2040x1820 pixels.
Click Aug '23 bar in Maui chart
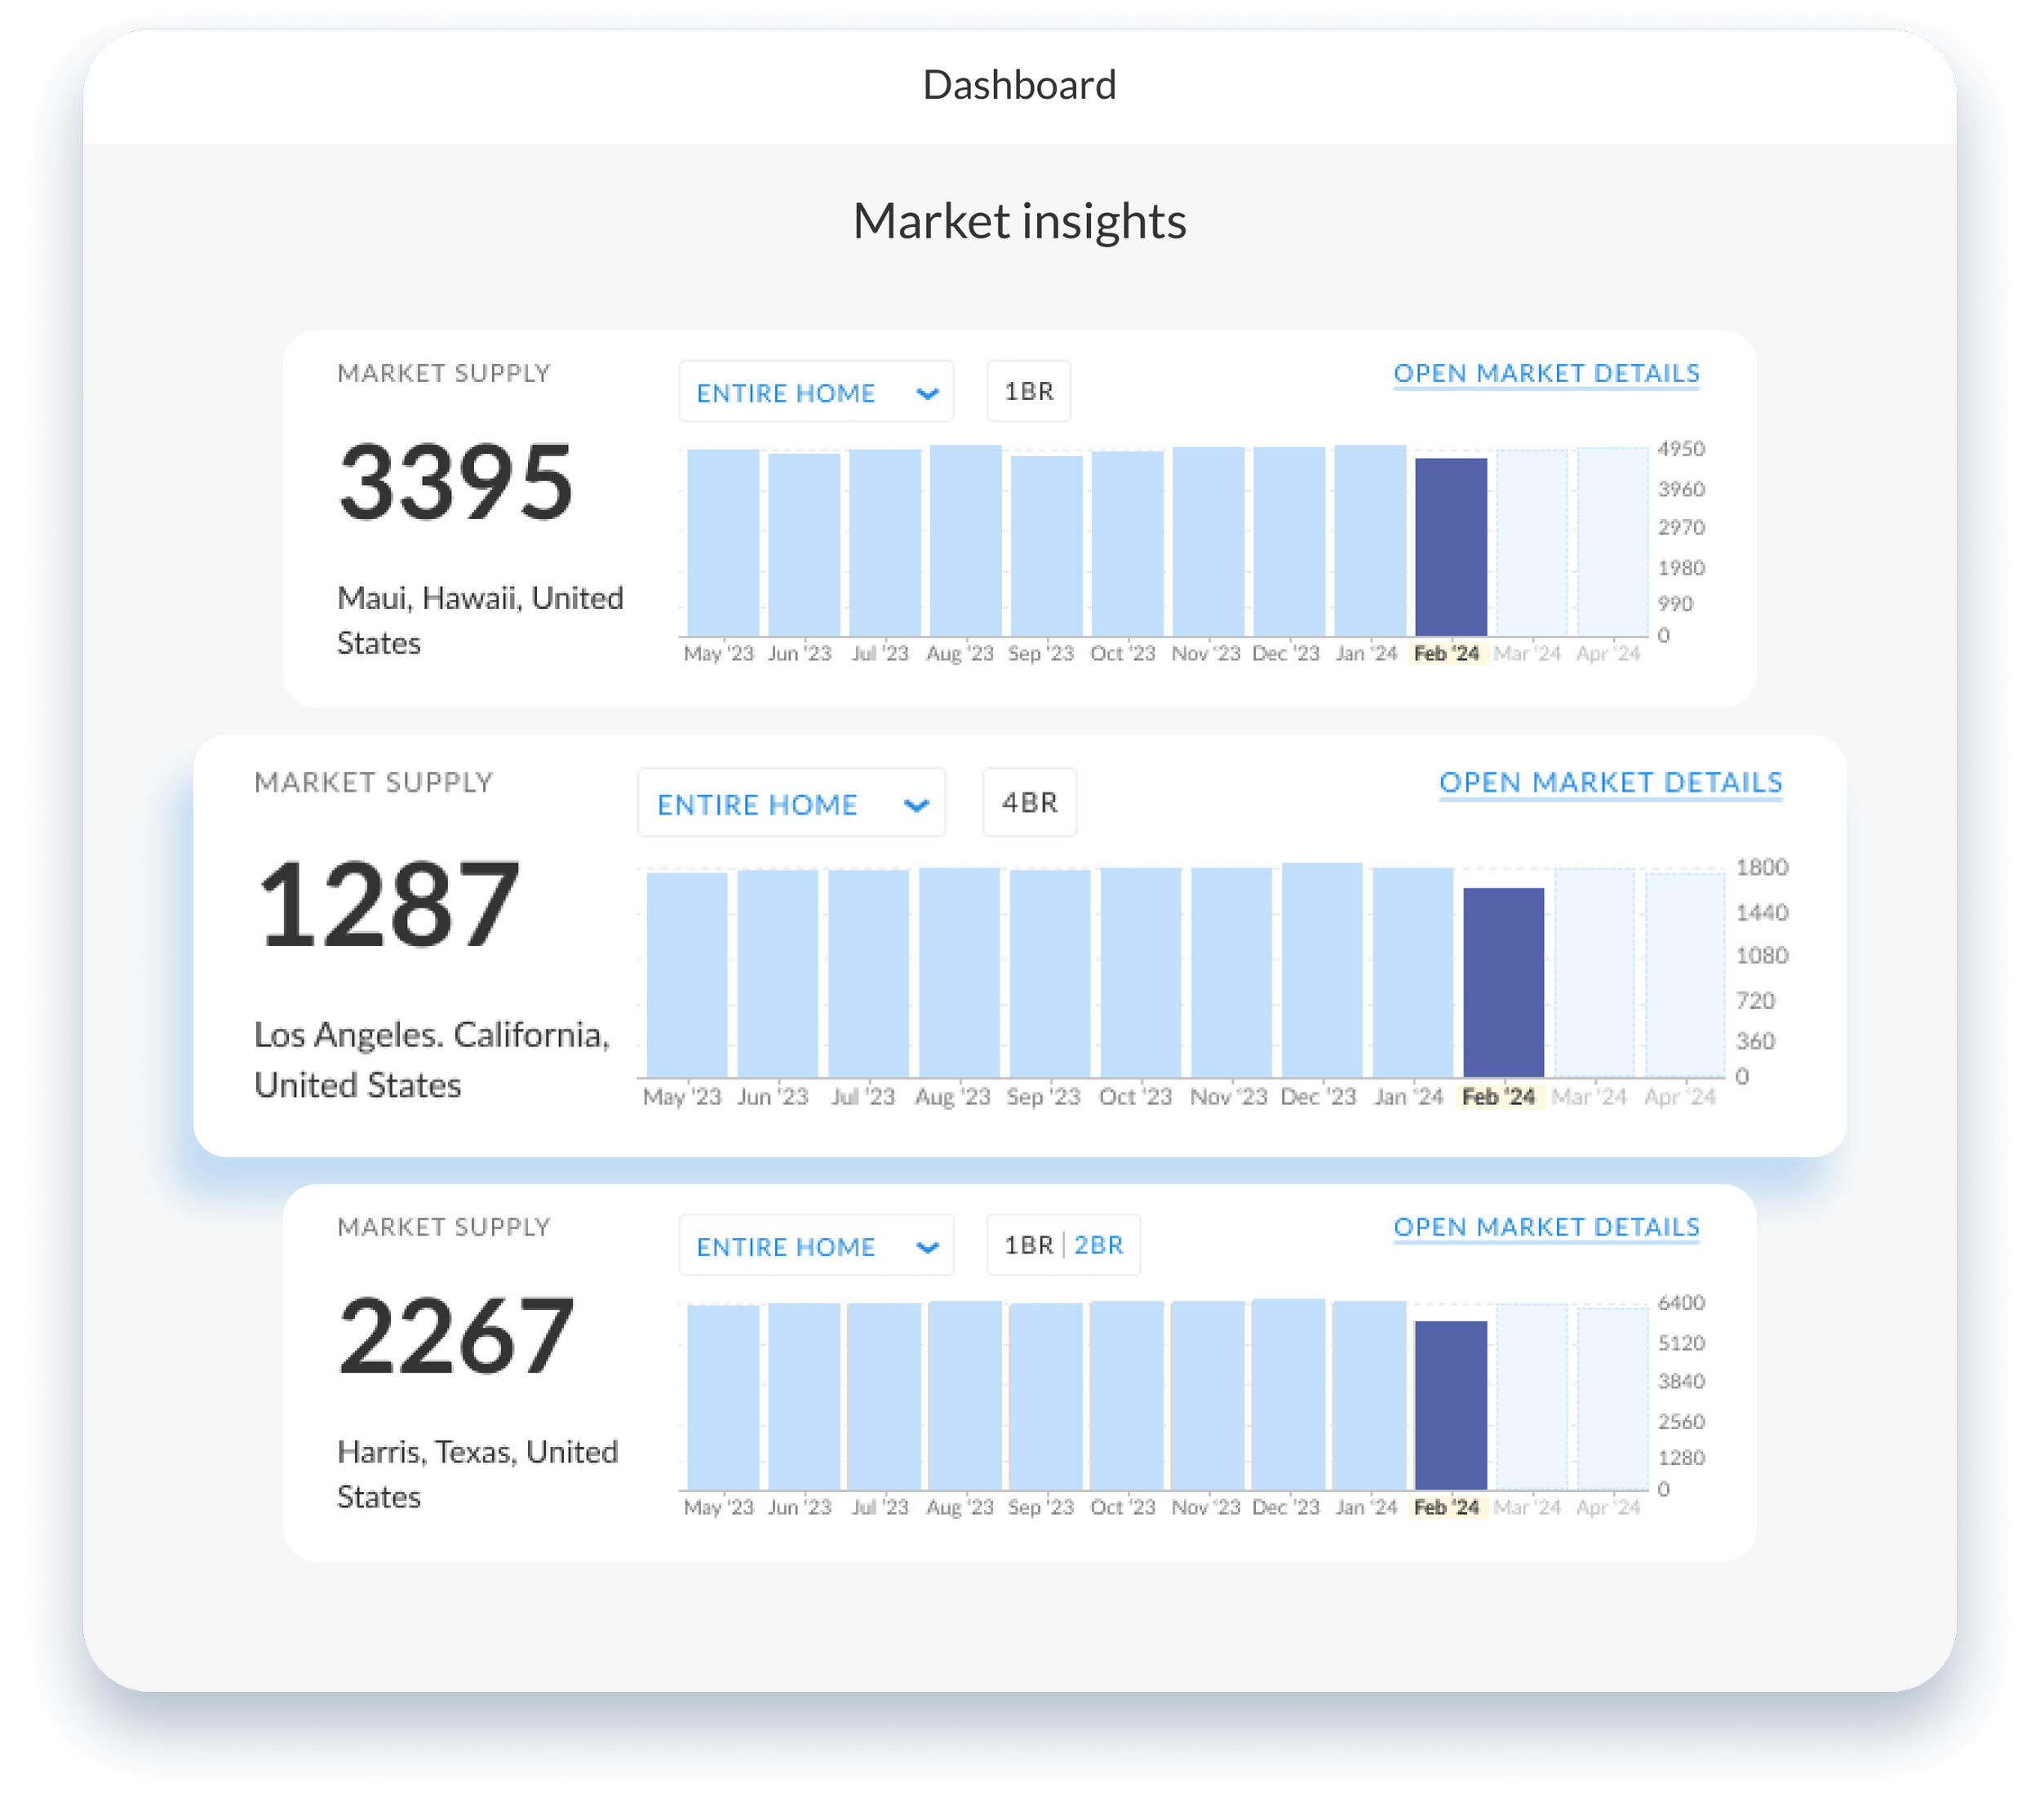966,541
